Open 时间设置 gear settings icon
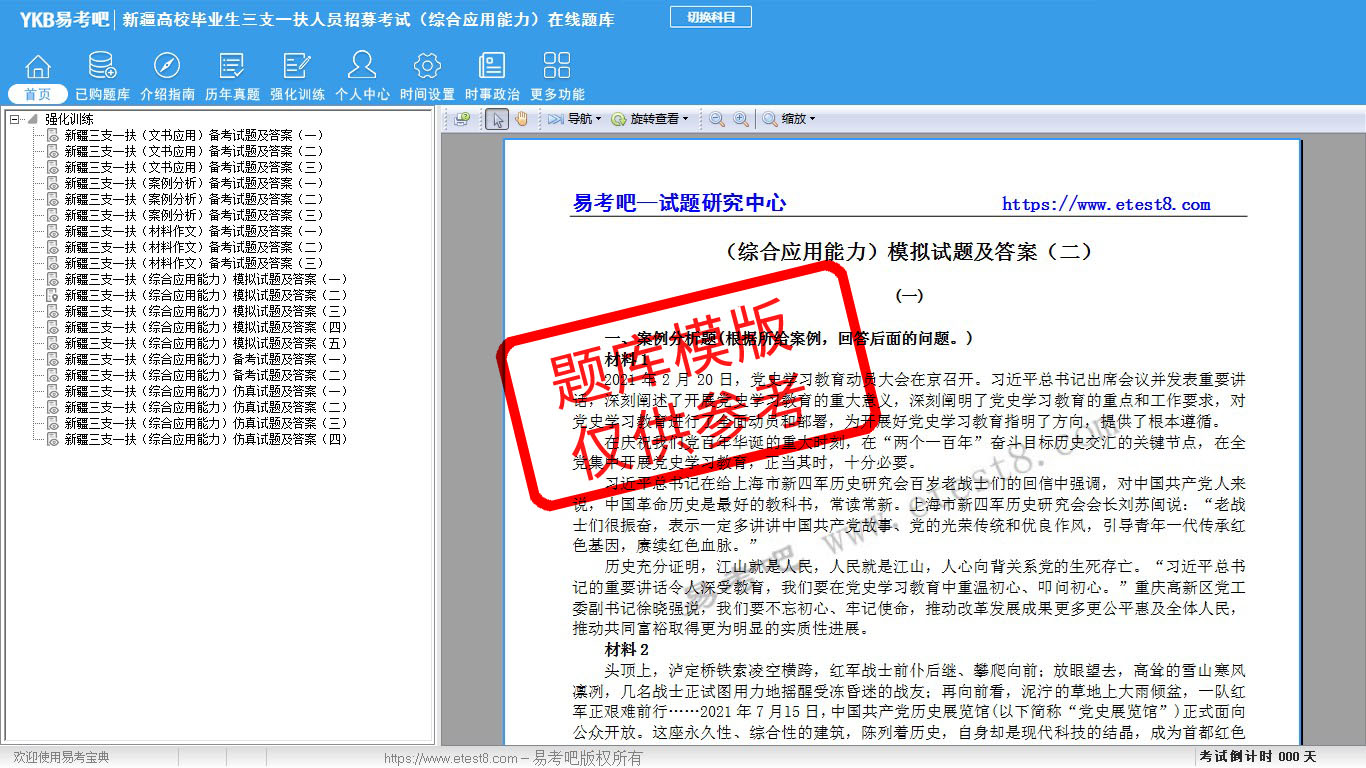Viewport: 1366px width, 768px height. [x=427, y=67]
